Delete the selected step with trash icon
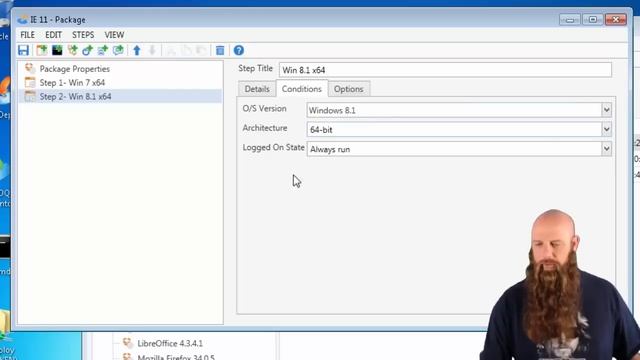Viewport: 640px width, 360px height. [220, 50]
